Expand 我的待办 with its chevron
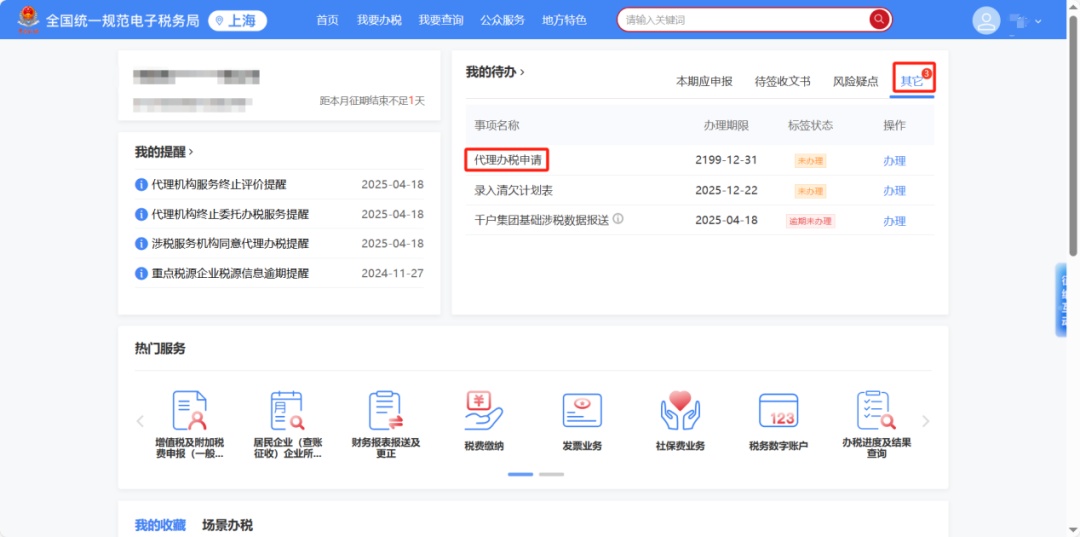Image resolution: width=1080 pixels, height=537 pixels. click(x=521, y=72)
